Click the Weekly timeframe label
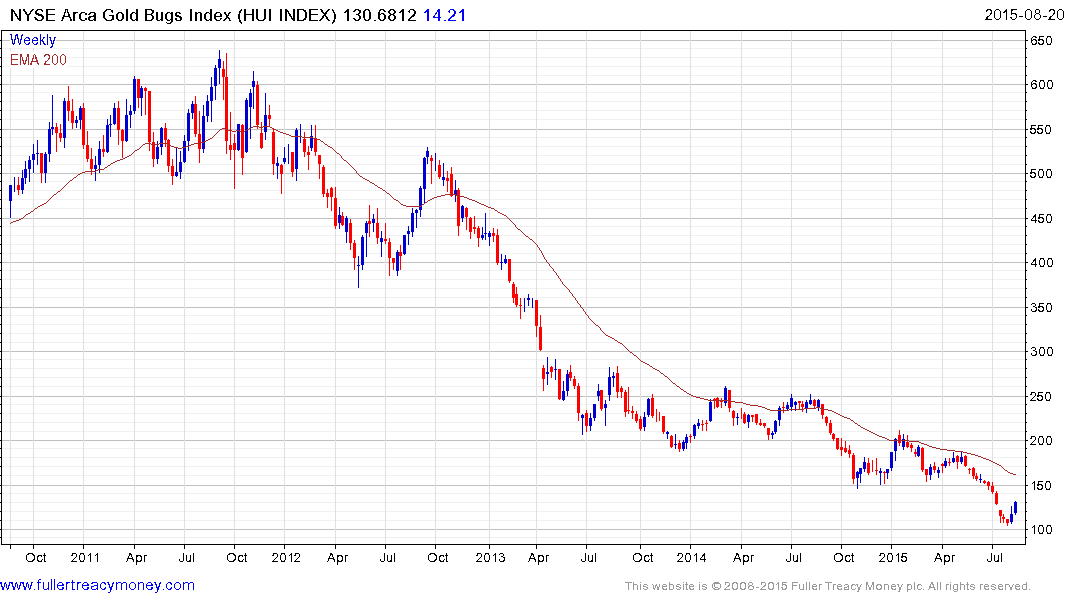Image resolution: width=1075 pixels, height=600 pixels. pos(33,40)
